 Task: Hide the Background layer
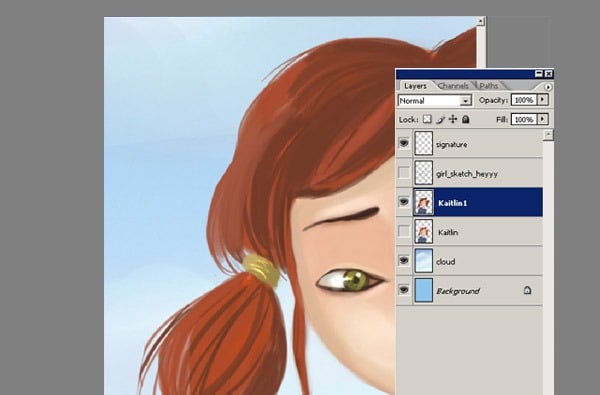404,290
